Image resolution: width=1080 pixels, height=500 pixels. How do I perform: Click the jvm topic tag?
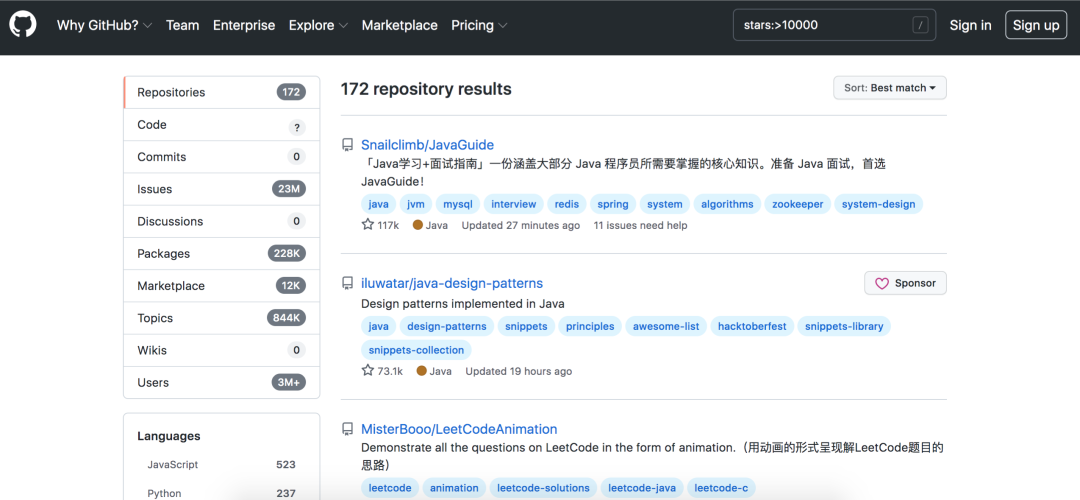point(415,204)
